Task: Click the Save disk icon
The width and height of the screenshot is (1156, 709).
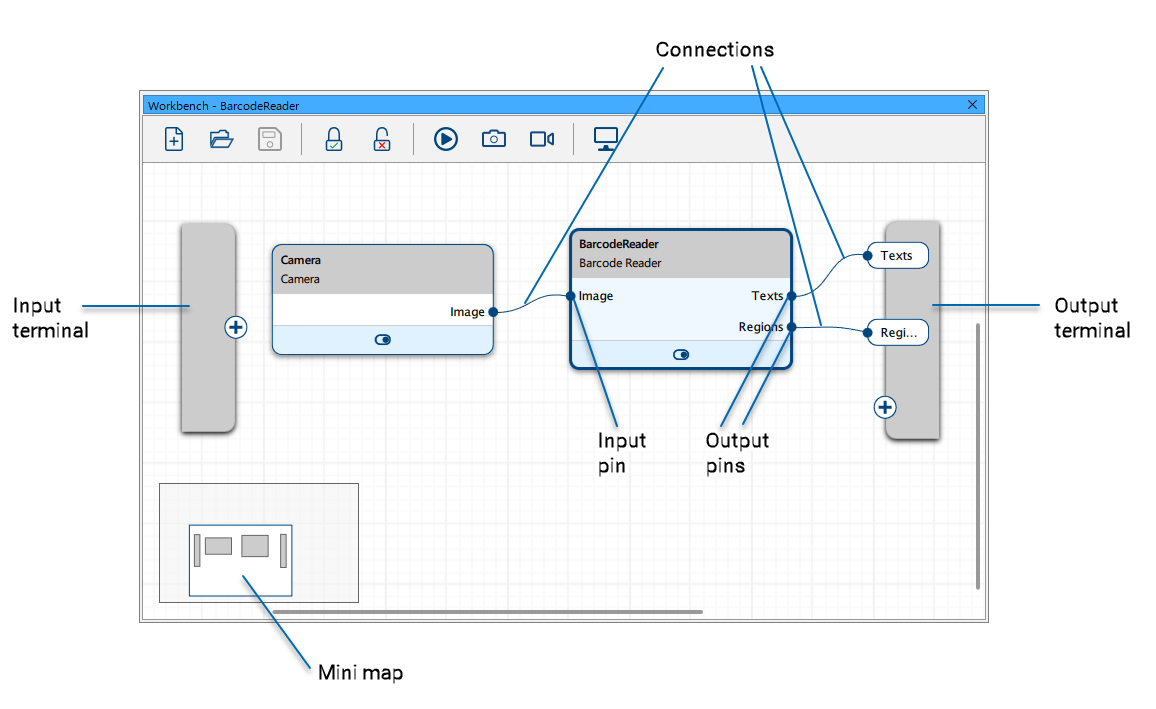Action: pyautogui.click(x=270, y=139)
